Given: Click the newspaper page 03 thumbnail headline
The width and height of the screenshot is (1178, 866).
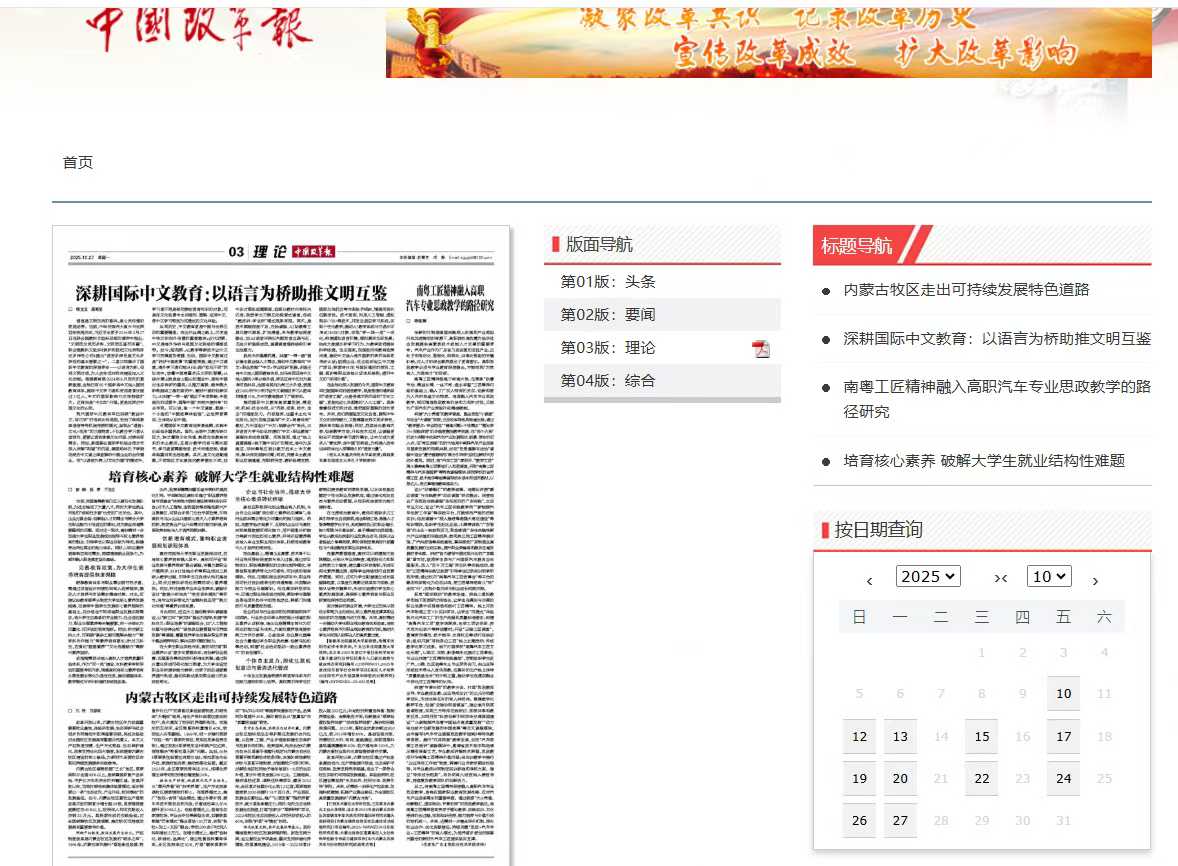Looking at the screenshot, I should tap(231, 293).
